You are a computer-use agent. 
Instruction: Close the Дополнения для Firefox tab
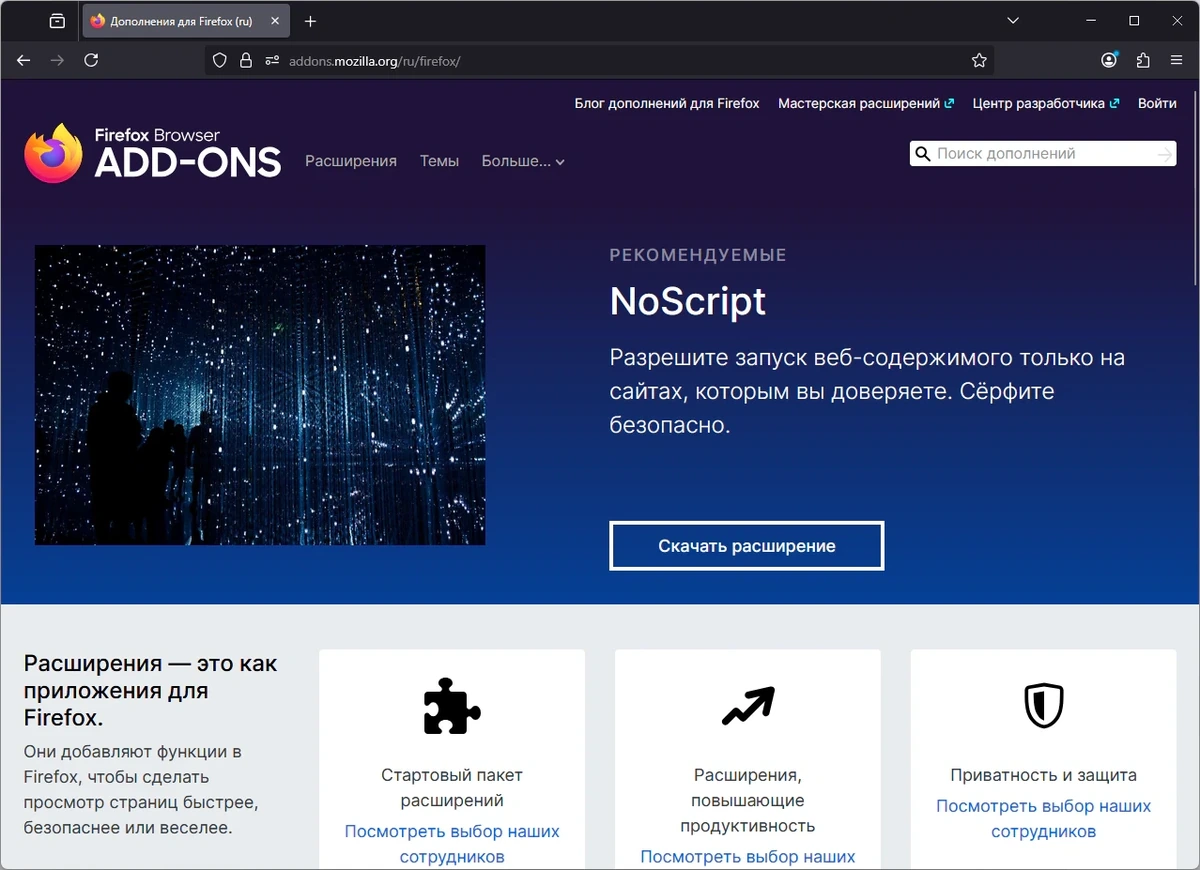[275, 21]
